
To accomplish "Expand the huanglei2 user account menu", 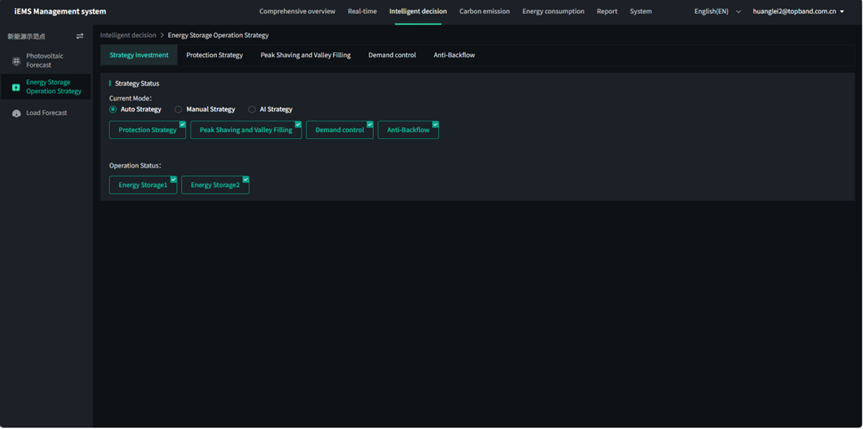I will point(800,11).
